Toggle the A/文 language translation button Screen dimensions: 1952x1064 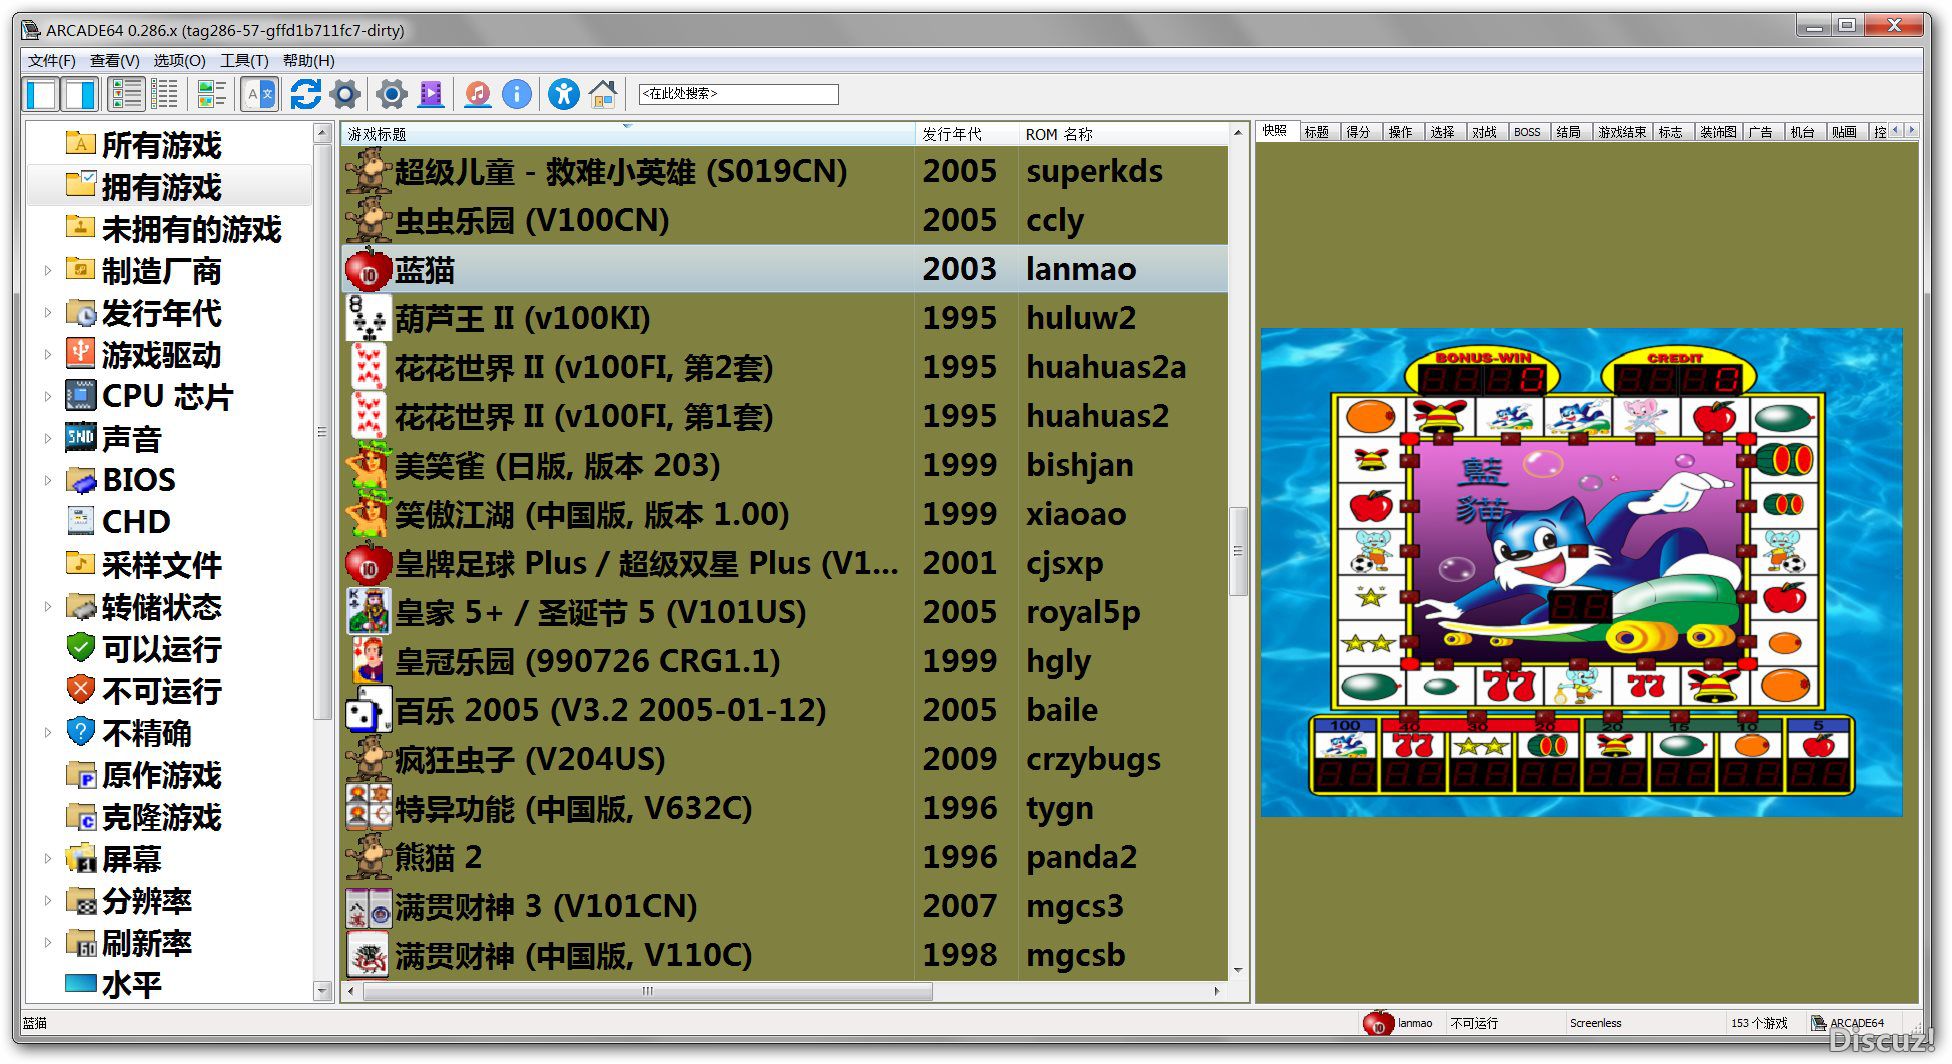click(260, 95)
